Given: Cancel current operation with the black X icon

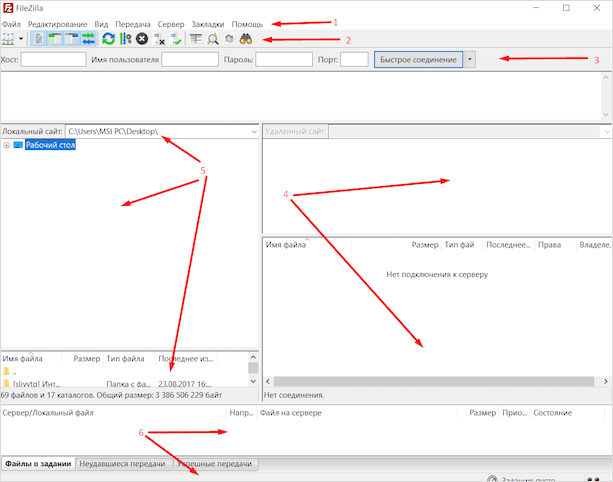Looking at the screenshot, I should pyautogui.click(x=142, y=39).
